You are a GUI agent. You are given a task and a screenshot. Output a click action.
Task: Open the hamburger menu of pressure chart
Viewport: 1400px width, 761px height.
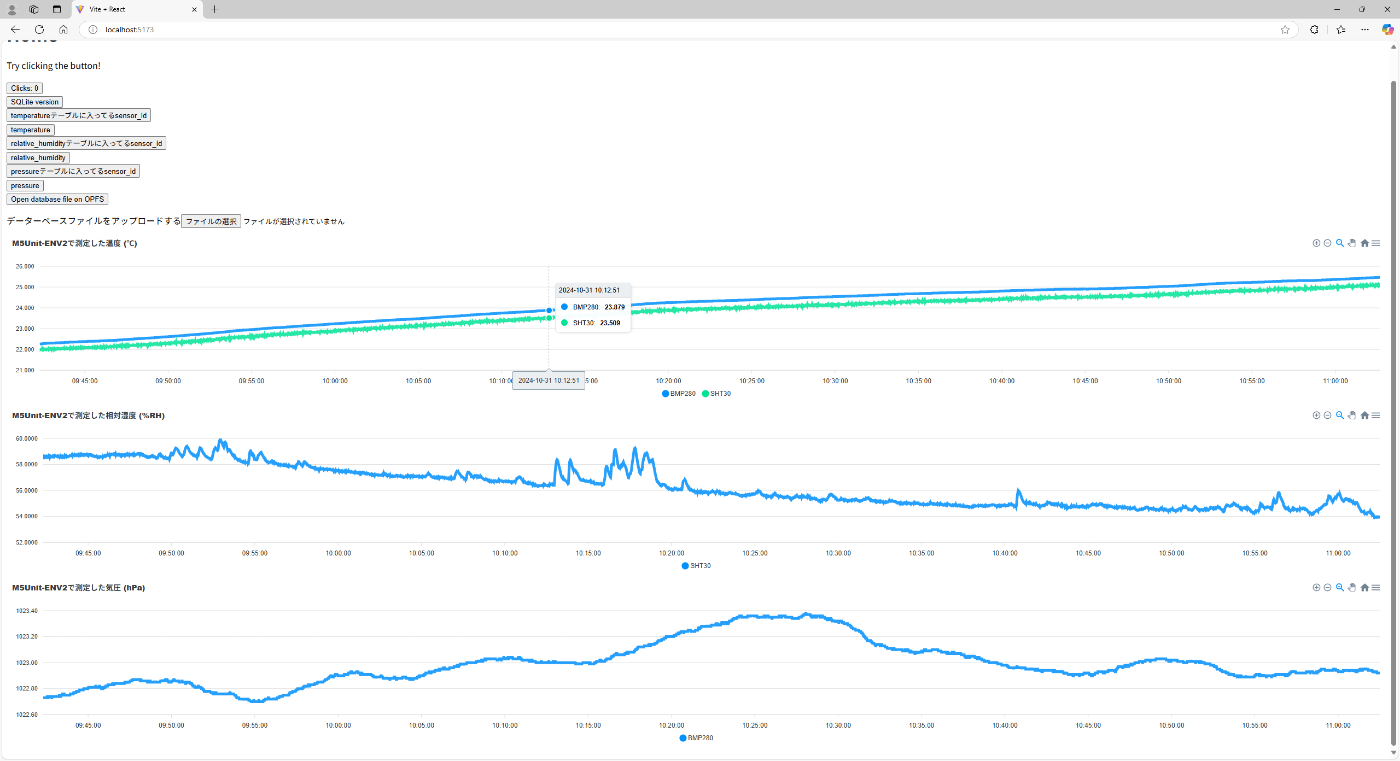coord(1376,587)
